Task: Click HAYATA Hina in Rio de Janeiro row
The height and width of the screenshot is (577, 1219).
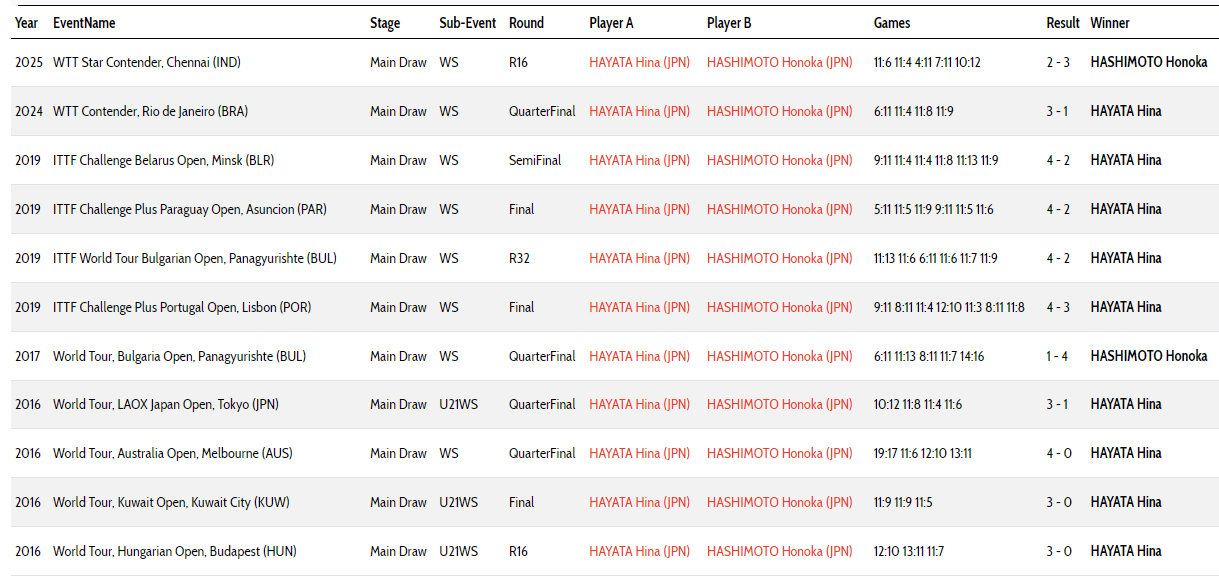Action: (639, 111)
